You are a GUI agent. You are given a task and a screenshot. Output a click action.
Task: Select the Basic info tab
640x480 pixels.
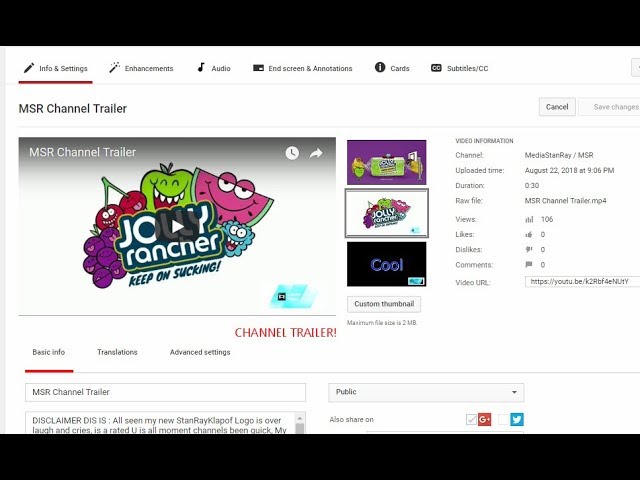49,352
